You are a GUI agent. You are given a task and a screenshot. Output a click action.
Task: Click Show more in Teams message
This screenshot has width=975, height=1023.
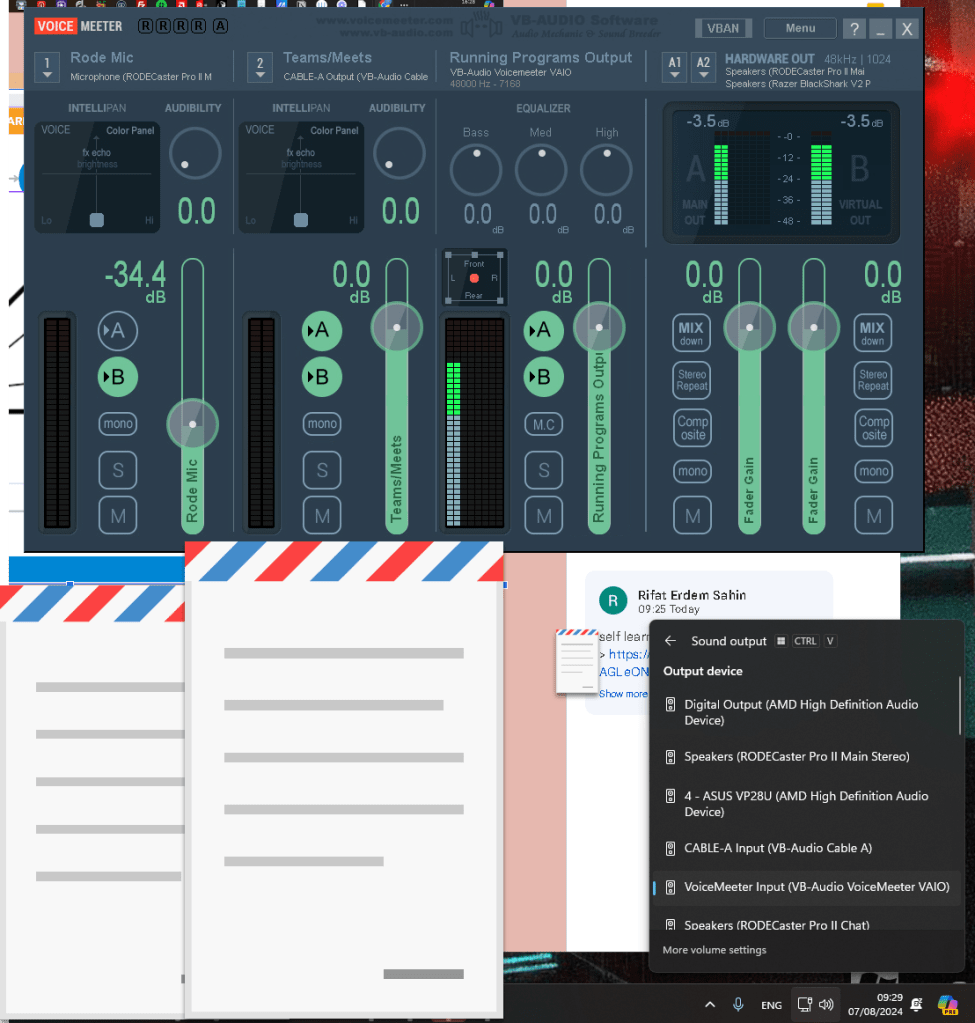pos(623,694)
